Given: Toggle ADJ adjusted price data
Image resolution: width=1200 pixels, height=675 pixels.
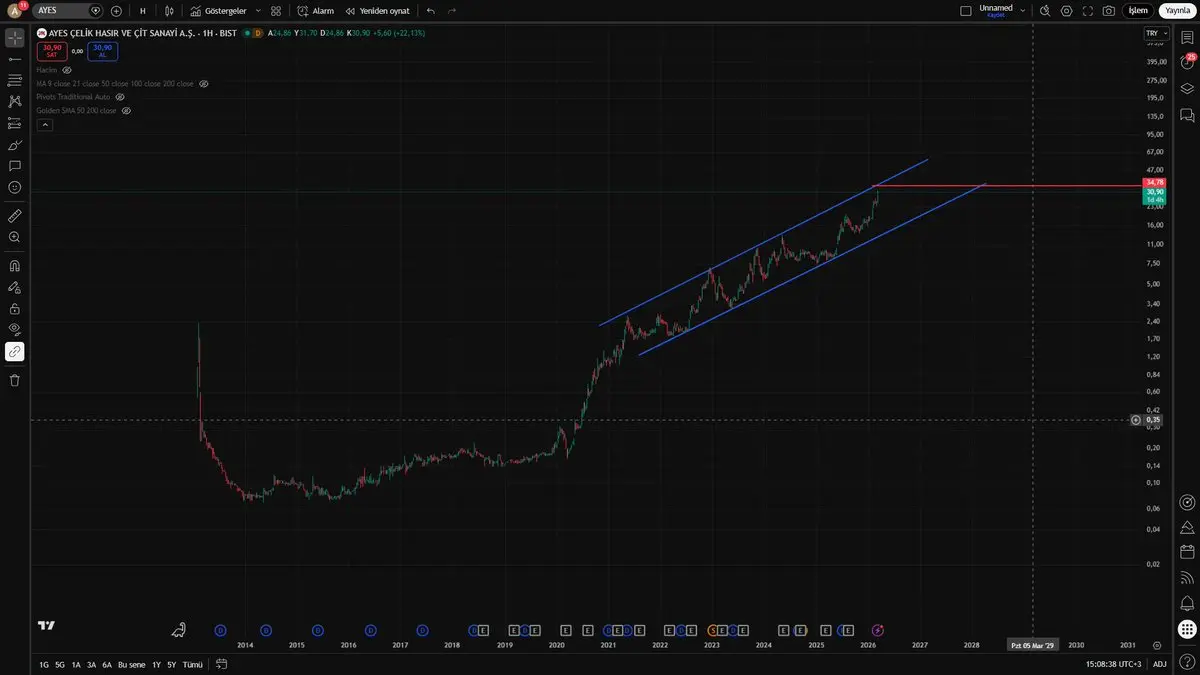Looking at the screenshot, I should coord(1159,664).
